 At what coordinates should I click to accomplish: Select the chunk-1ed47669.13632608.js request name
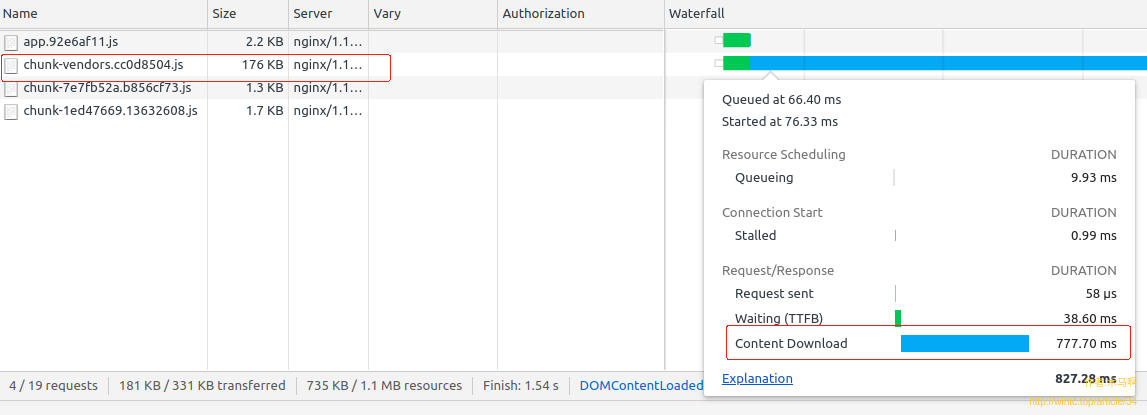(110, 111)
